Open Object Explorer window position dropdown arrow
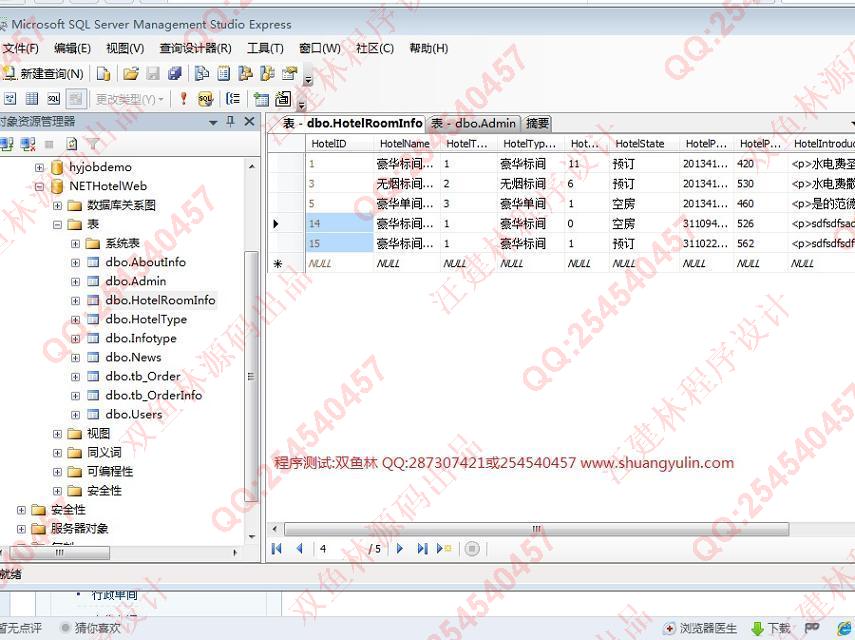This screenshot has height=640, width=855. [x=213, y=123]
